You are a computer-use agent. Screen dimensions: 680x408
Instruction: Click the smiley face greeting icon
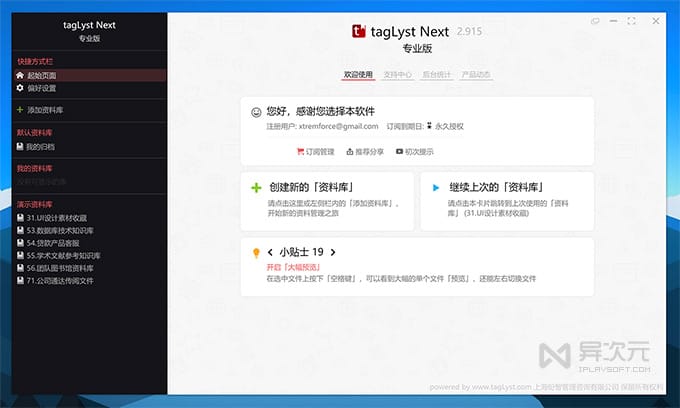[x=256, y=112]
